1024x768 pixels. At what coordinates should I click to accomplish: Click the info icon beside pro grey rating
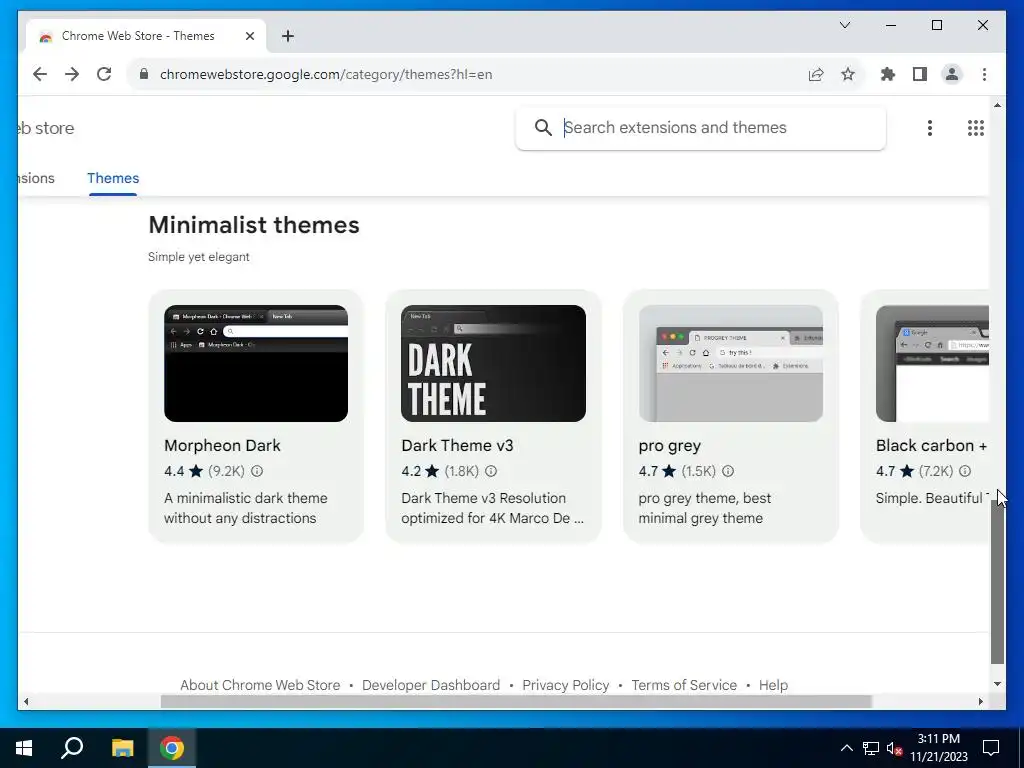(728, 471)
